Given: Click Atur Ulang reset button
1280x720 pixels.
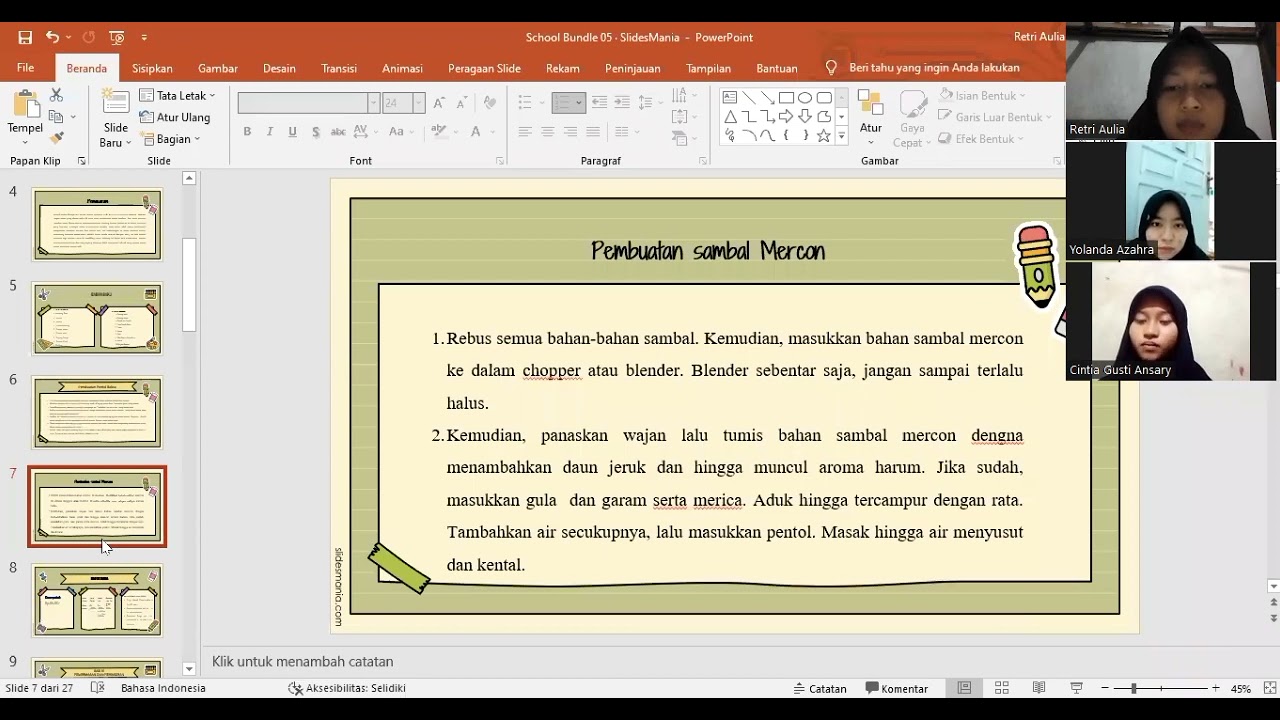Looking at the screenshot, I should (175, 117).
